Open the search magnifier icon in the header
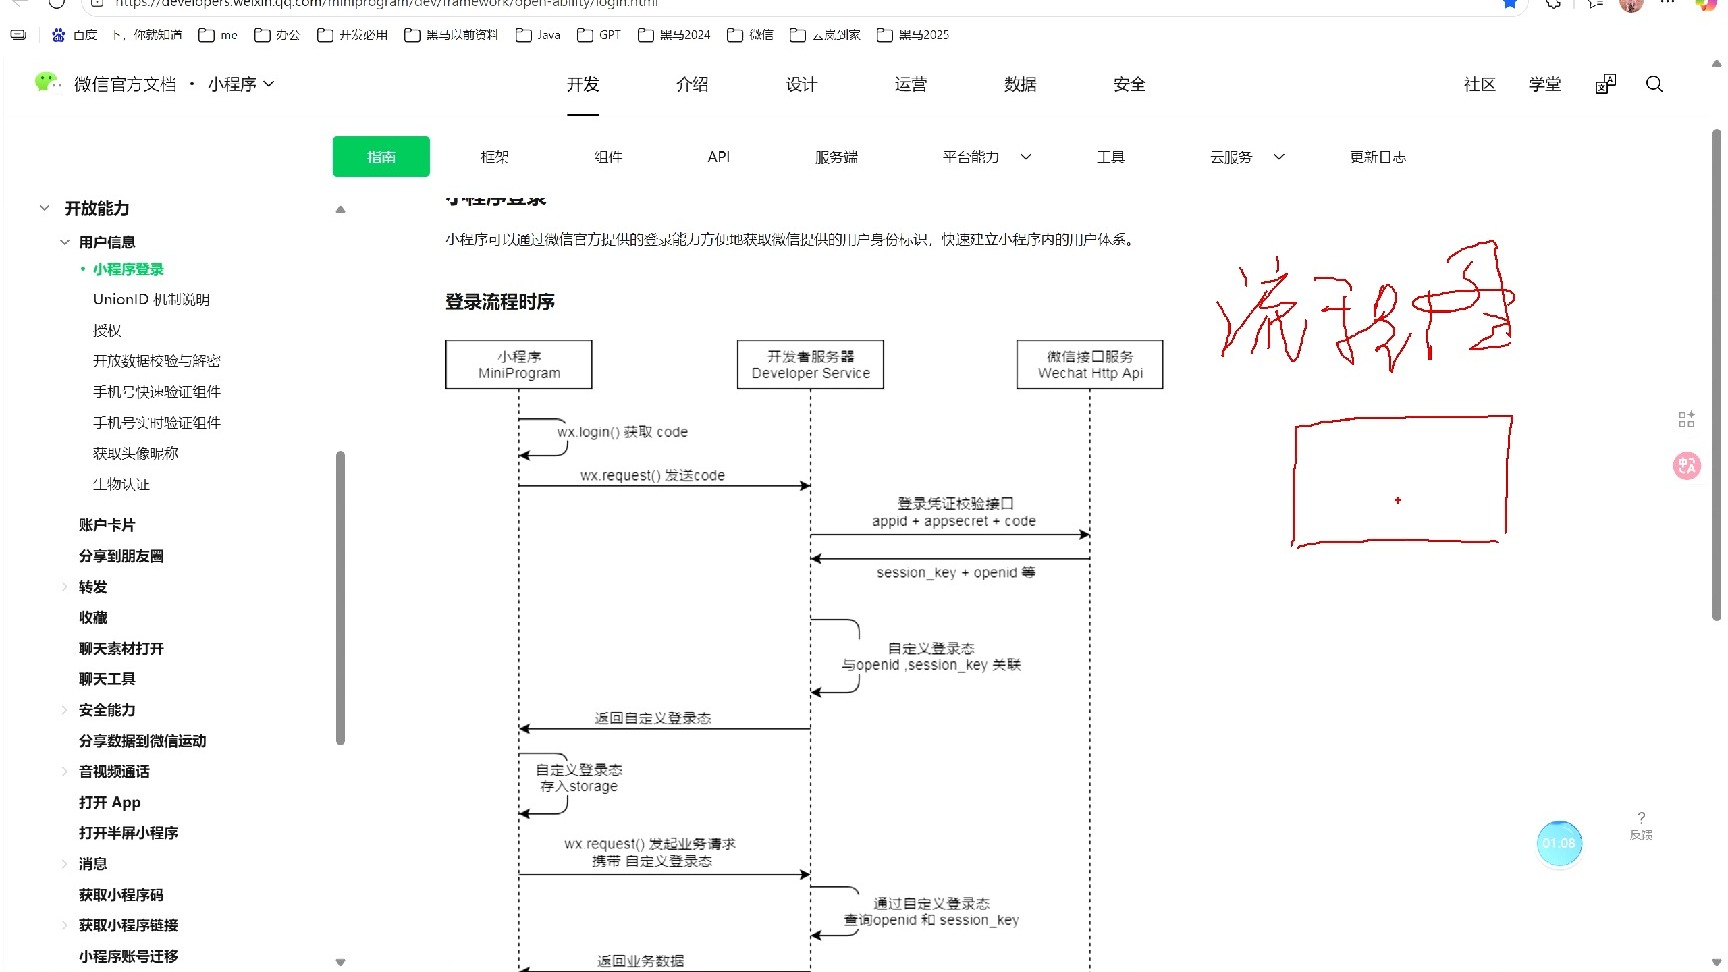Viewport: 1728px width, 972px height. 1655,84
